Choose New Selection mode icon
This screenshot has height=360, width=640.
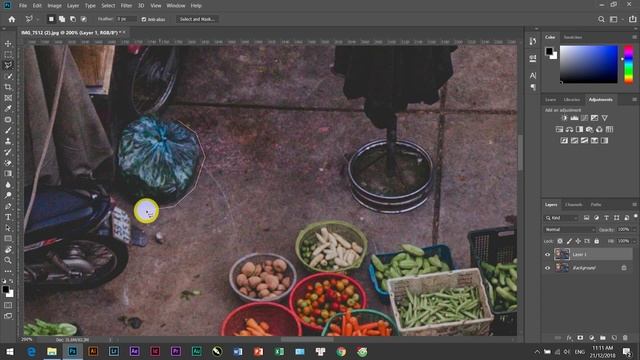point(51,19)
